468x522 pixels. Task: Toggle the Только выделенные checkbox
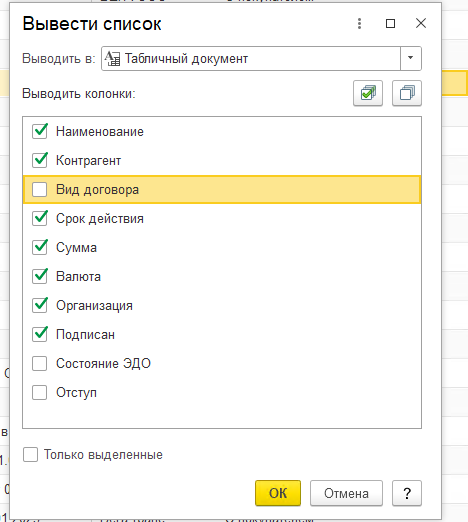pos(30,455)
